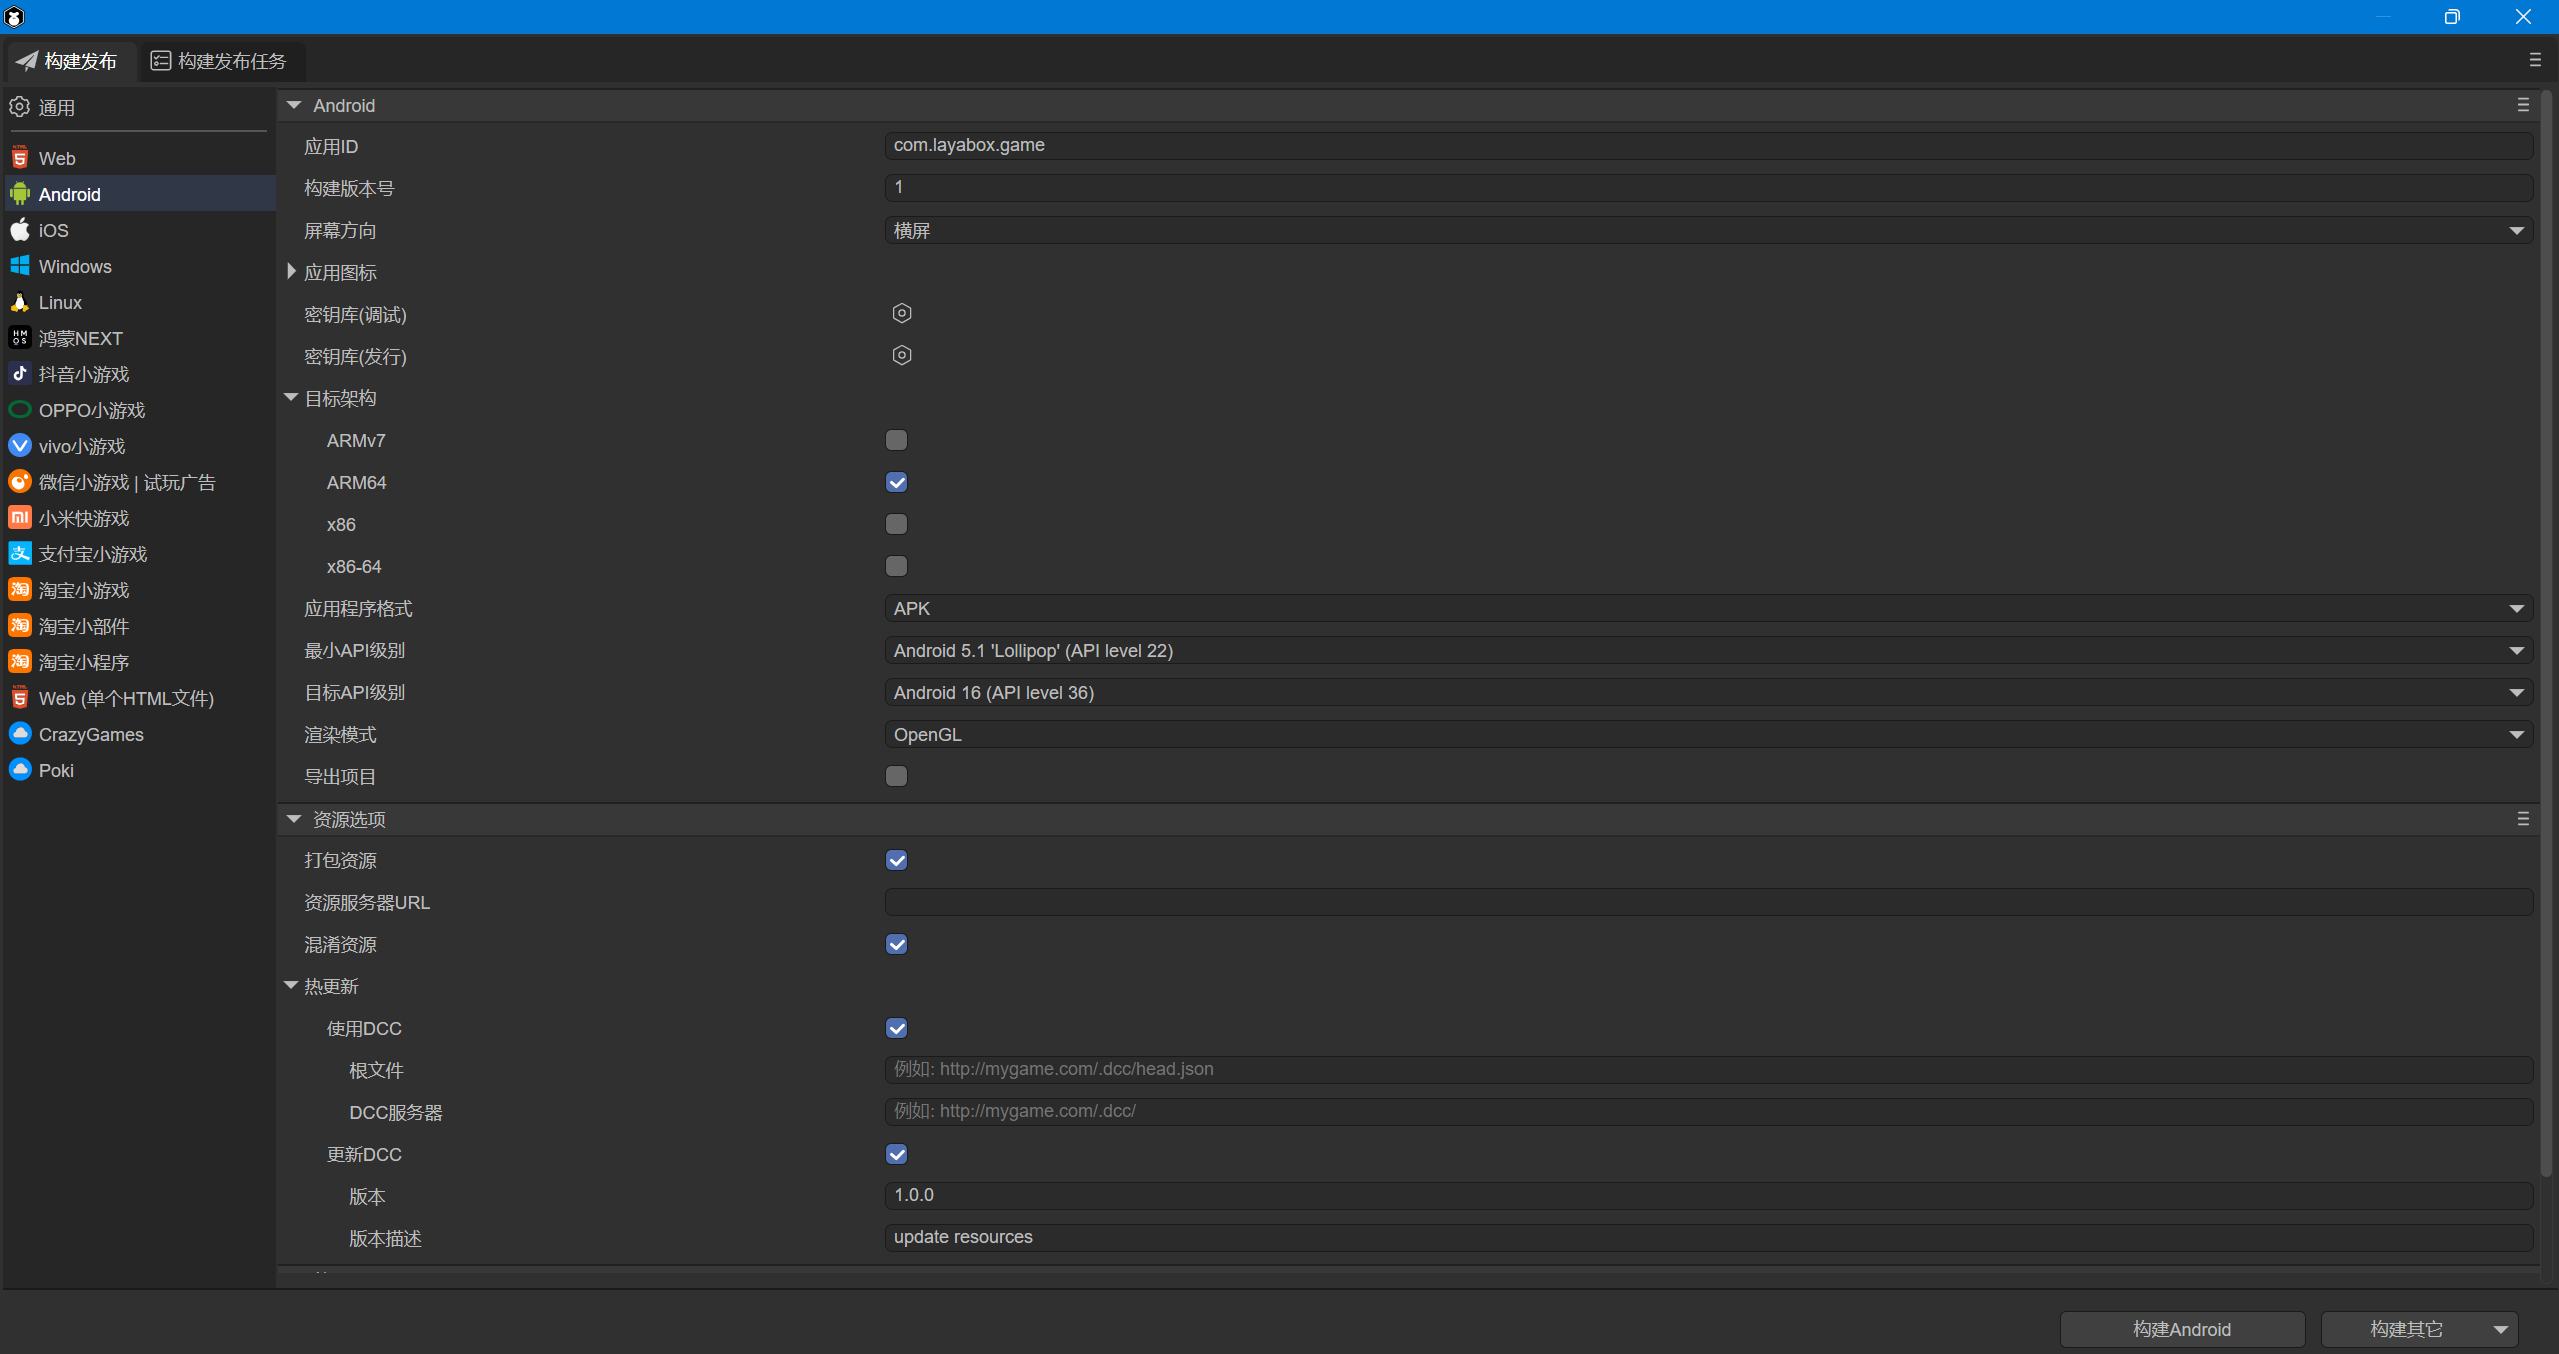2559x1354 pixels.
Task: Open the 目标API级别 dropdown
Action: (x=1707, y=692)
